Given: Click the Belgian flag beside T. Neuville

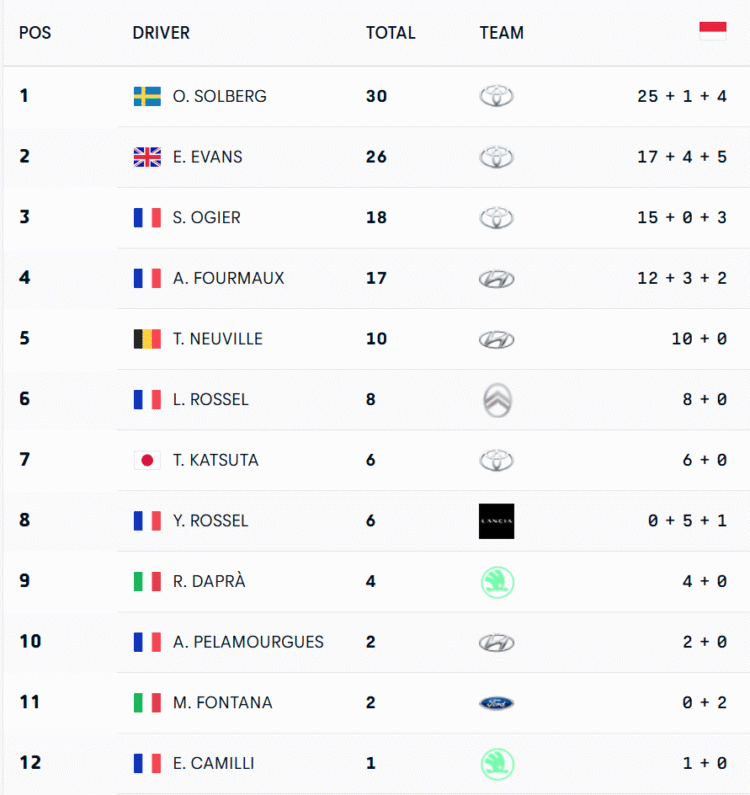Looking at the screenshot, I should pos(147,339).
